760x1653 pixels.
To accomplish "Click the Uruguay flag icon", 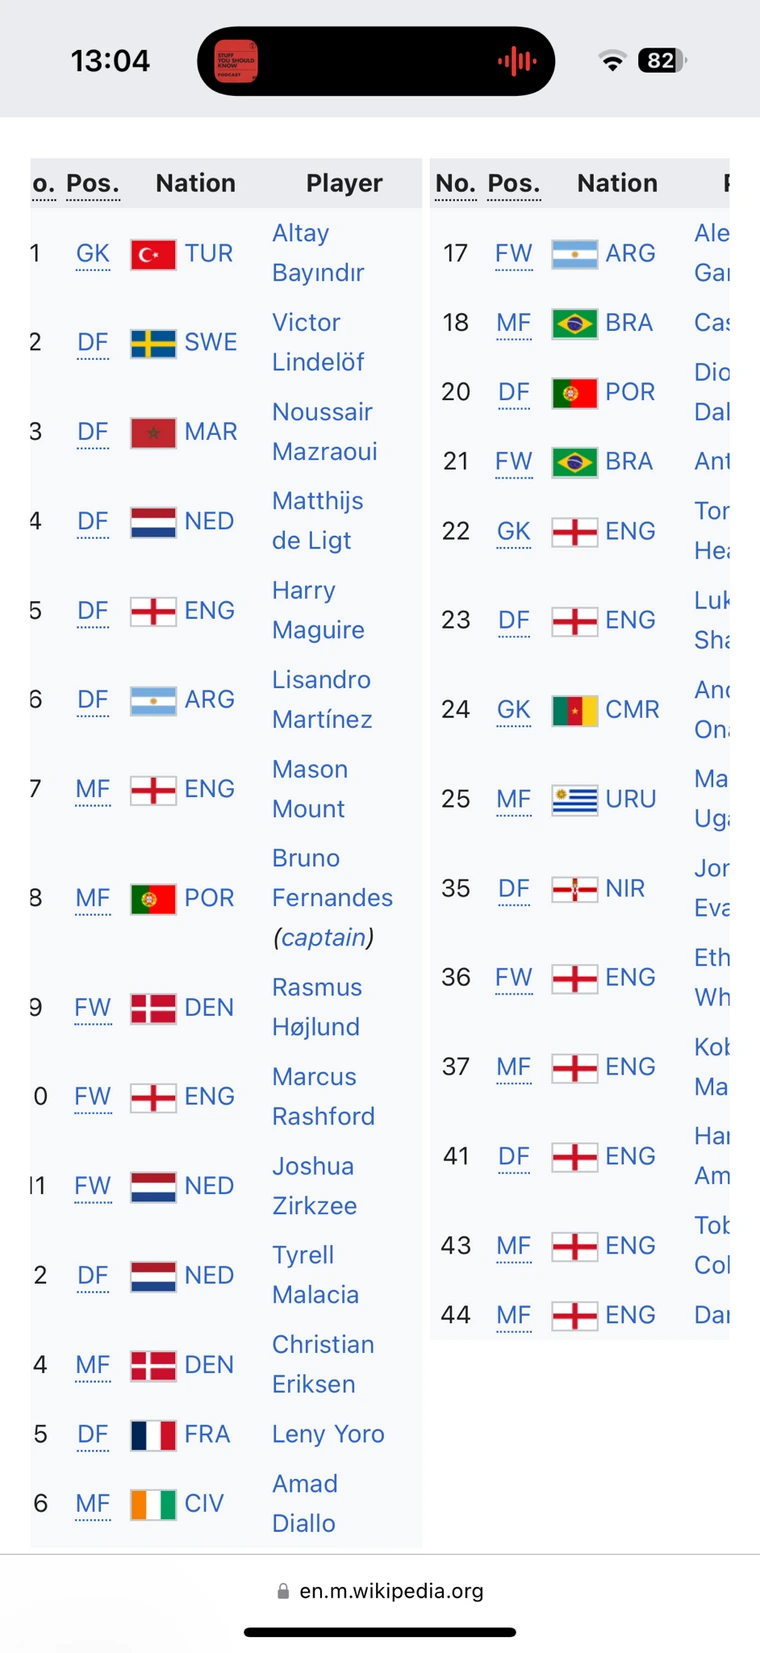I will point(575,799).
